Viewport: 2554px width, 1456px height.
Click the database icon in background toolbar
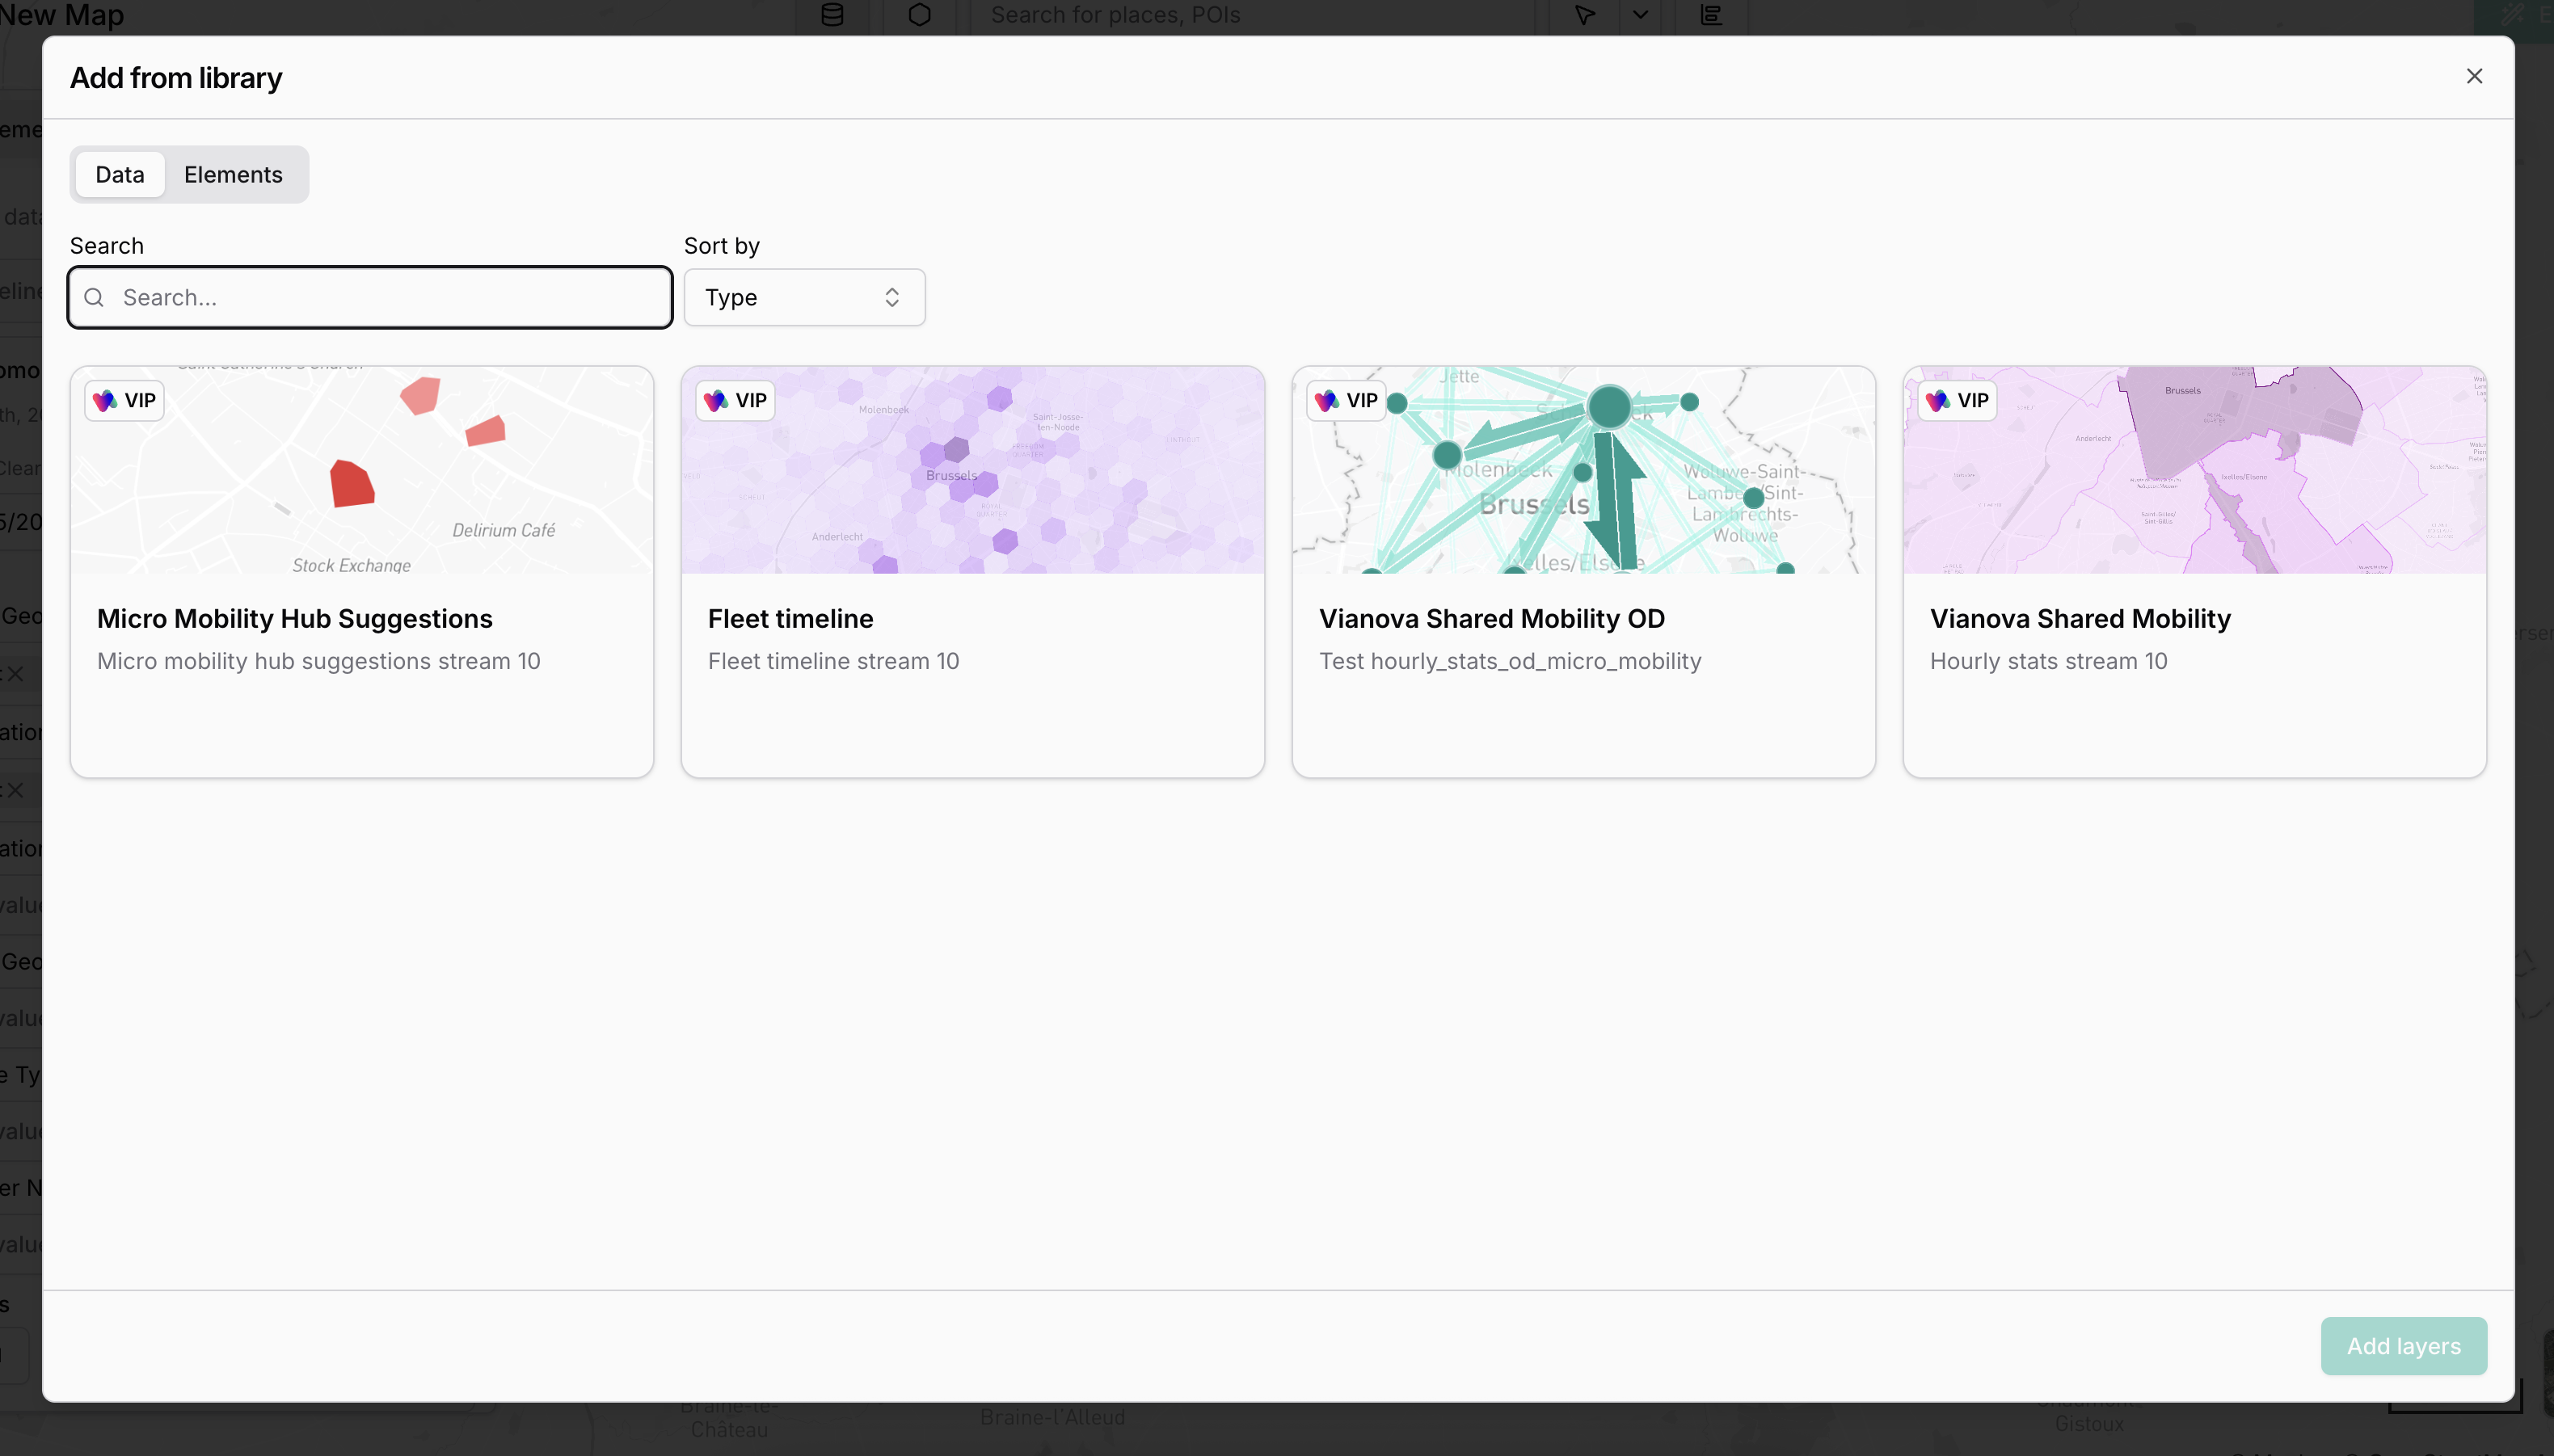(832, 15)
